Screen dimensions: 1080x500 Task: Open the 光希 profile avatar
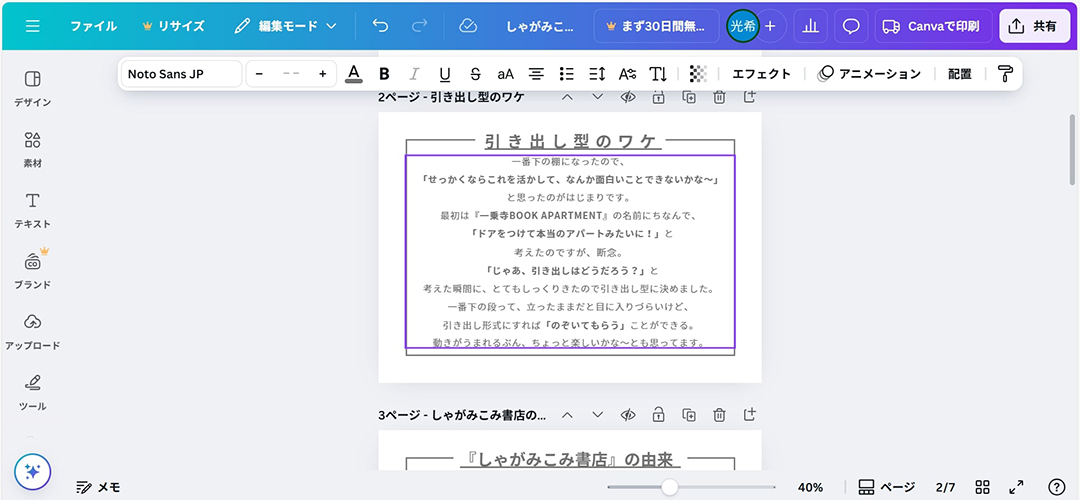[x=742, y=26]
